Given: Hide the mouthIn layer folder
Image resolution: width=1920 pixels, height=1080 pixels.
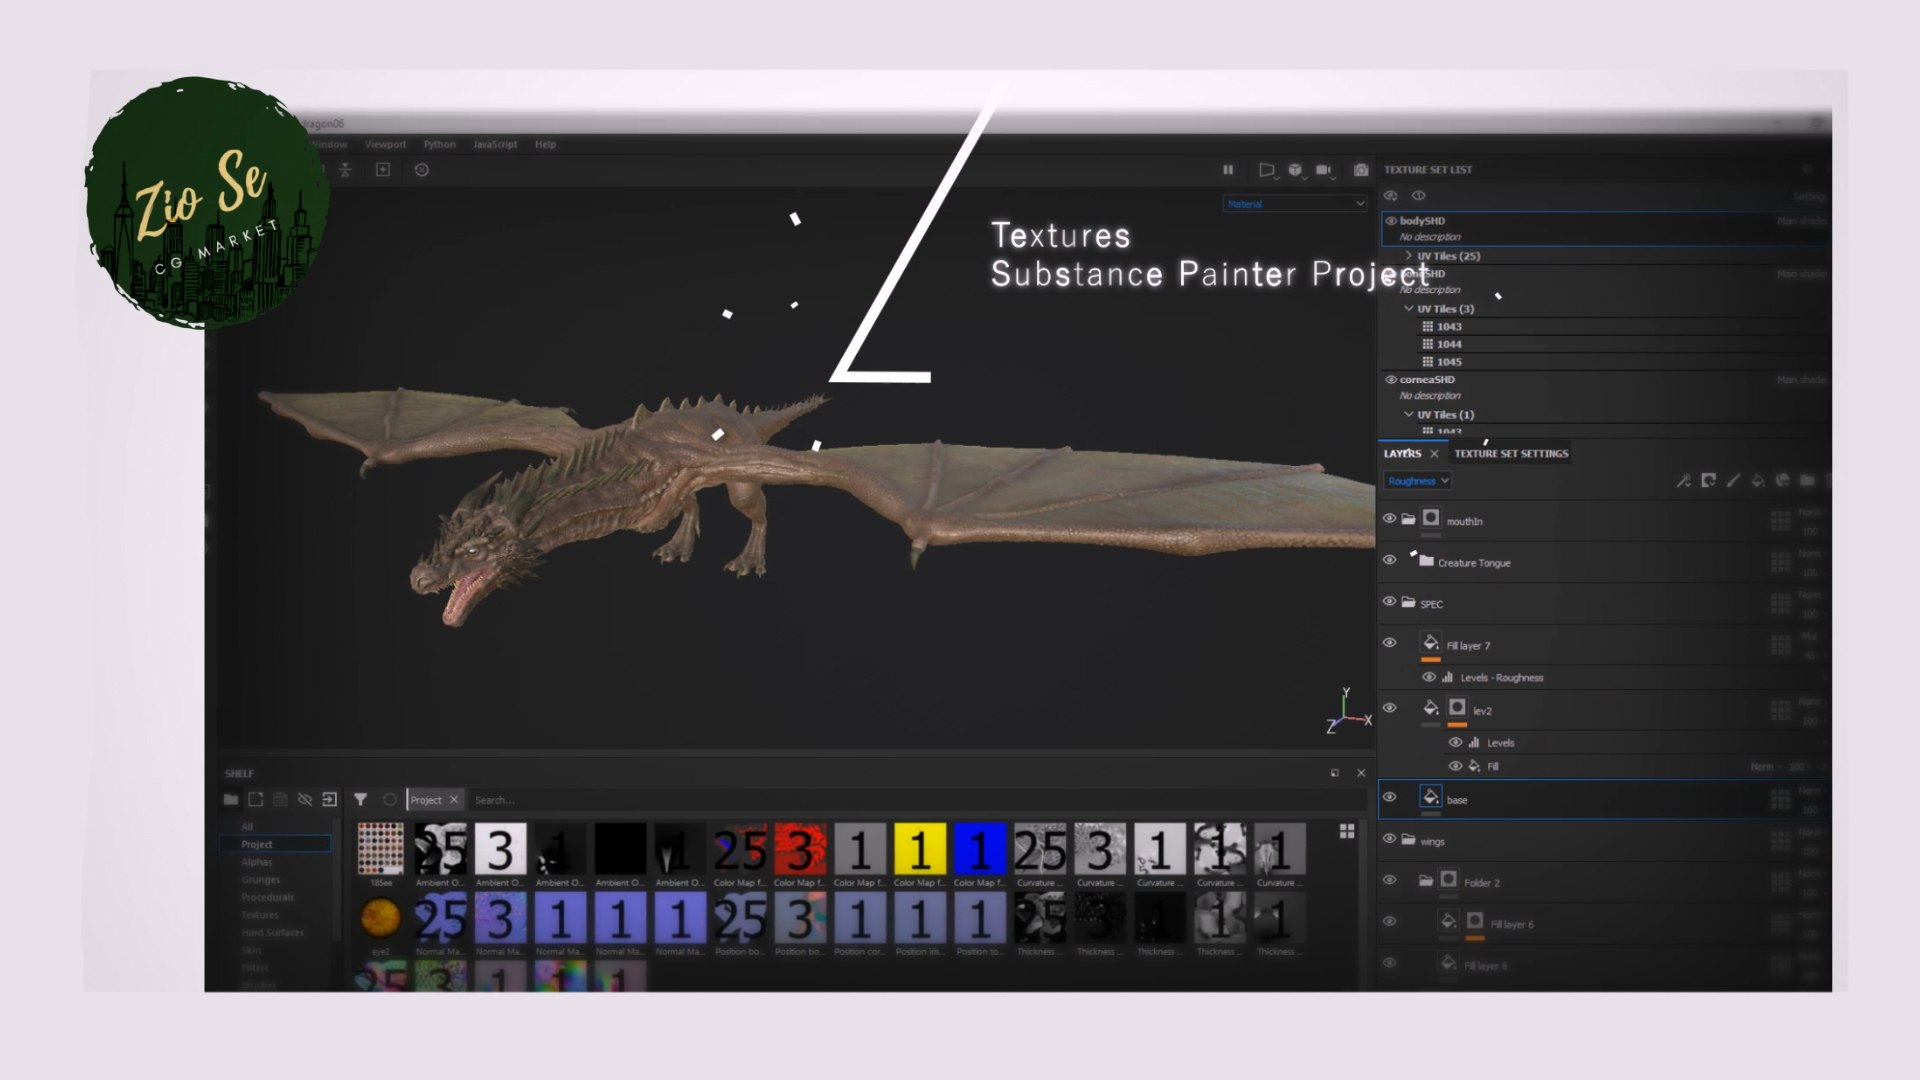Looking at the screenshot, I should pyautogui.click(x=1389, y=518).
